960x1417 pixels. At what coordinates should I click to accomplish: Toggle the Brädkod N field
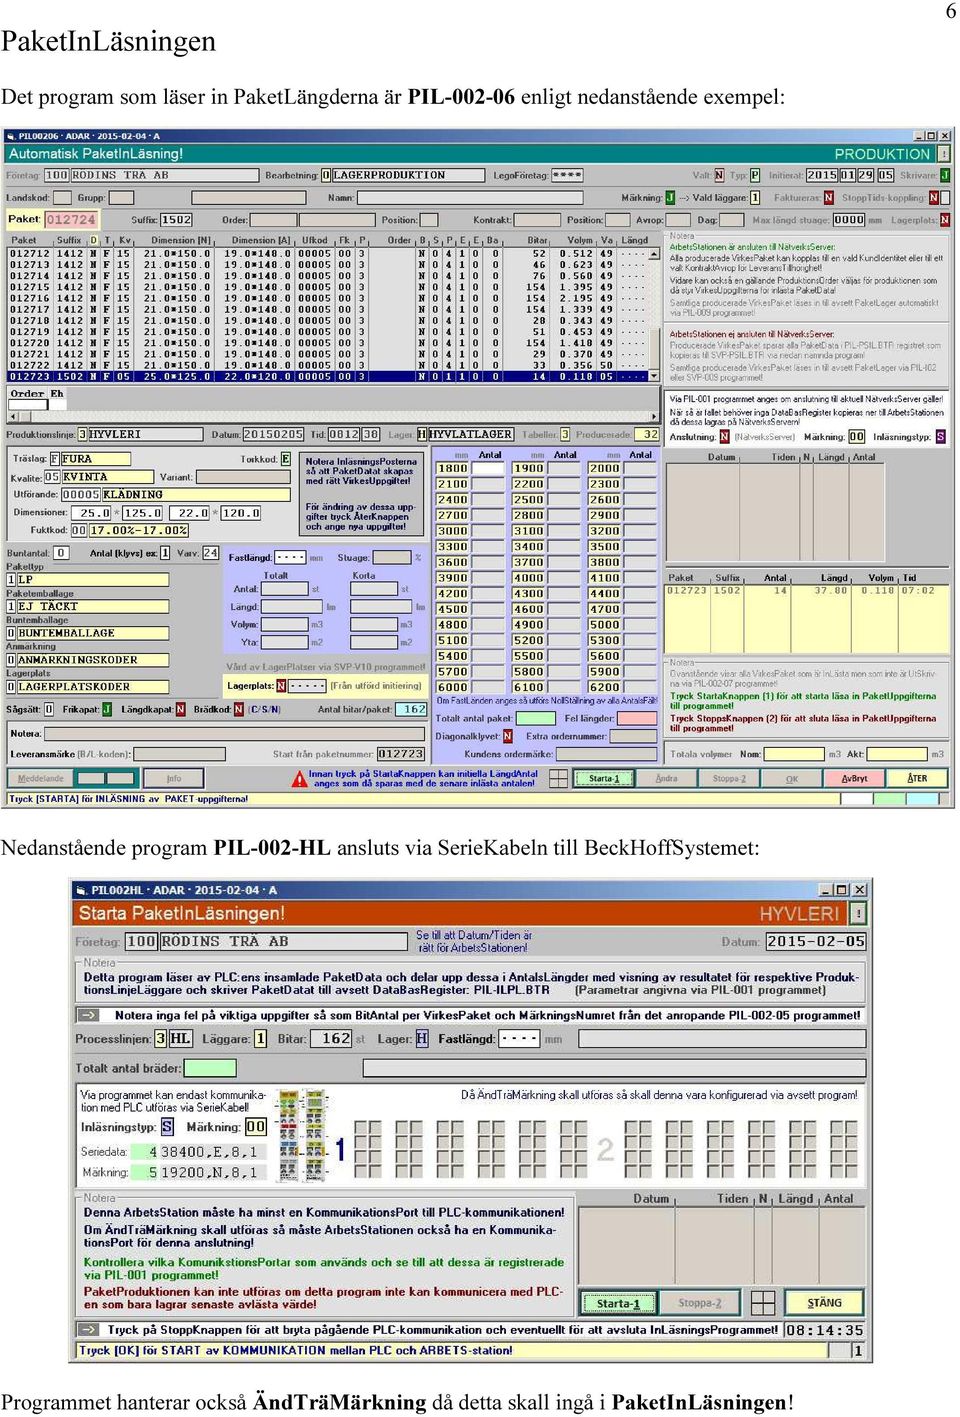pyautogui.click(x=238, y=709)
